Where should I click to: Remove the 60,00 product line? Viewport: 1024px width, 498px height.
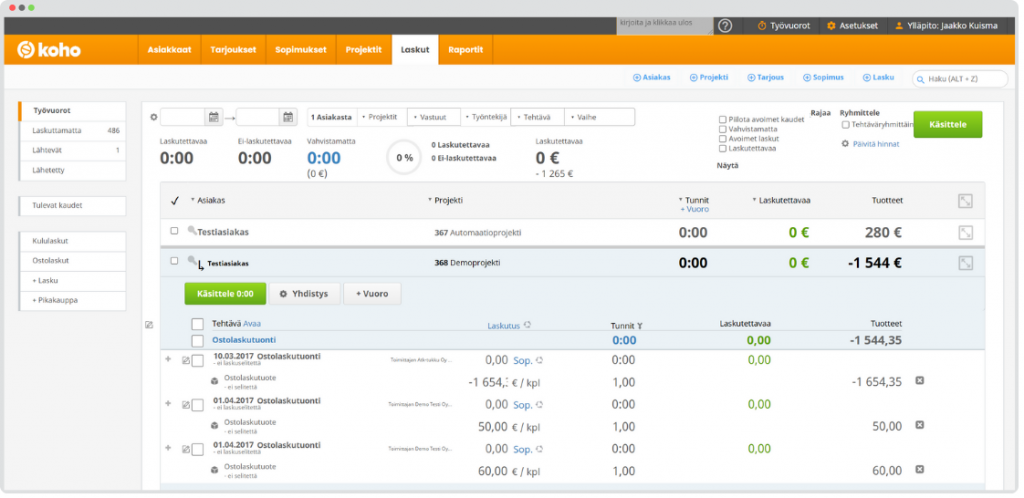click(920, 469)
